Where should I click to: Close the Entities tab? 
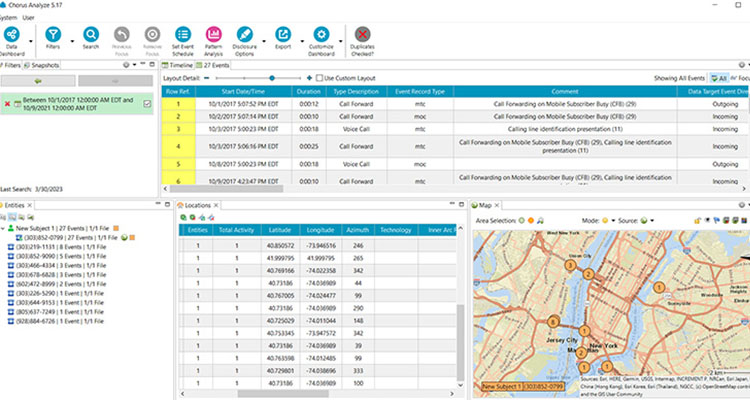click(30, 205)
